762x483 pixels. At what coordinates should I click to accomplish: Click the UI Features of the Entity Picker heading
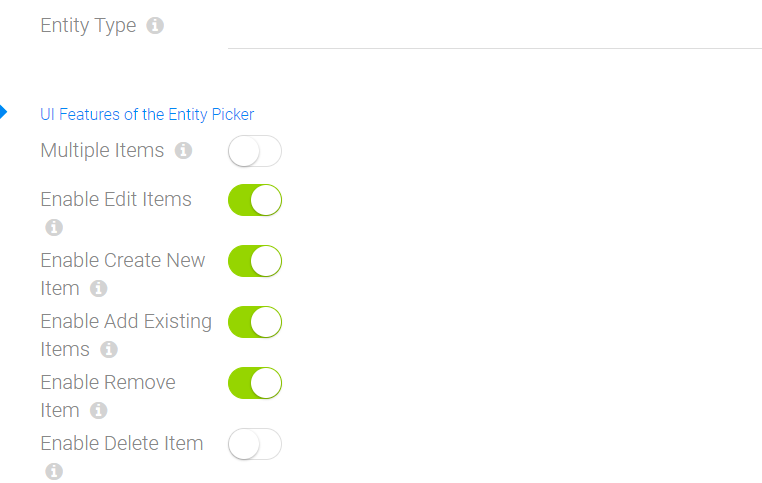147,115
